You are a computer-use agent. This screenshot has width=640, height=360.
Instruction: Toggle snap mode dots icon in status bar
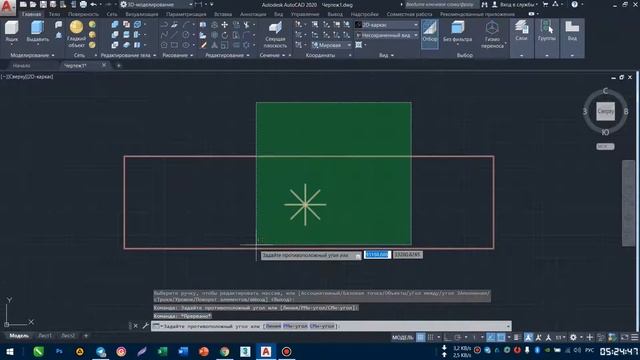[x=430, y=338]
